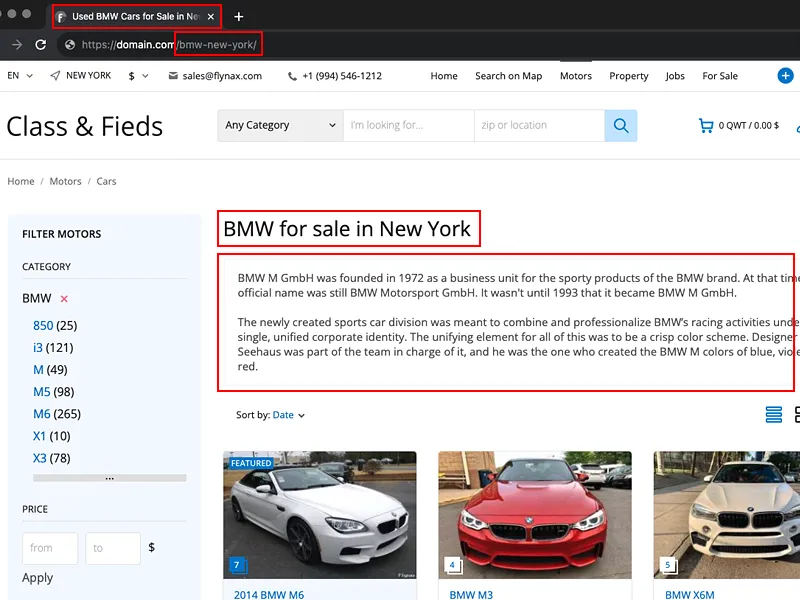Click the price 'from' input field
The image size is (800, 600).
[50, 548]
